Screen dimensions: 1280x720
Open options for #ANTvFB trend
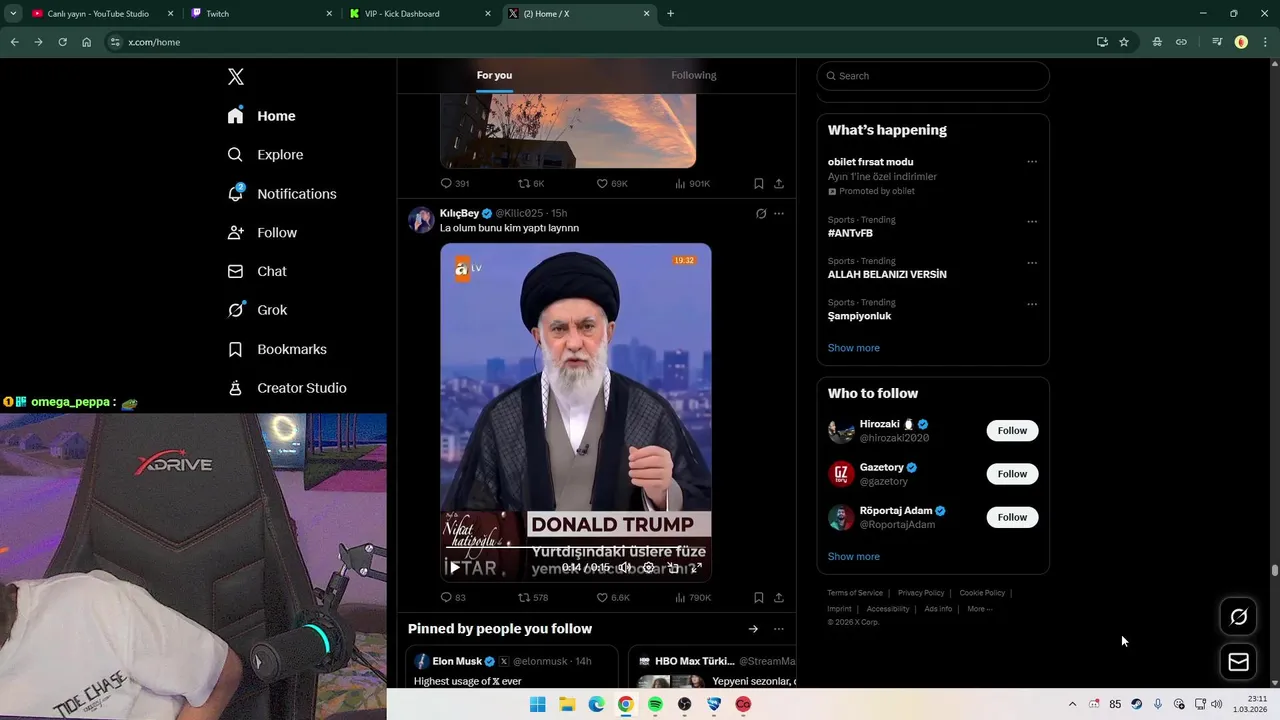(x=1032, y=221)
